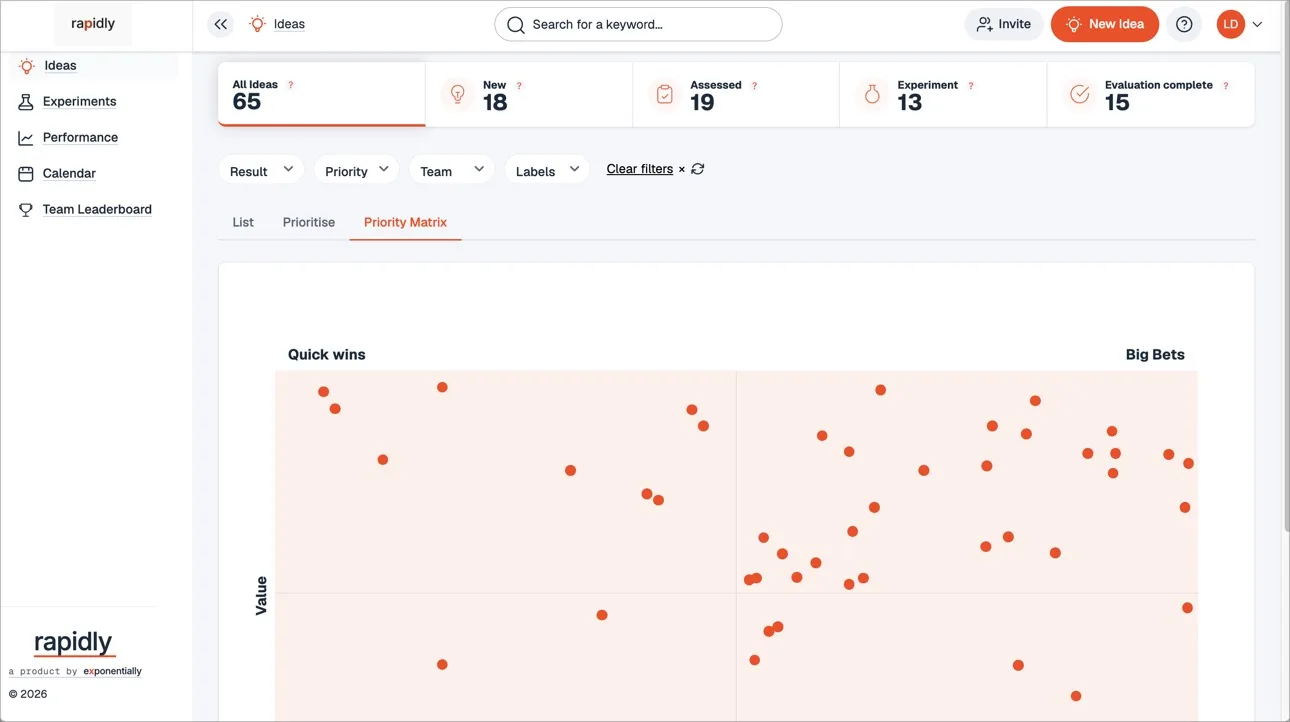Select the Priority Matrix tab
The width and height of the screenshot is (1290, 722).
405,222
